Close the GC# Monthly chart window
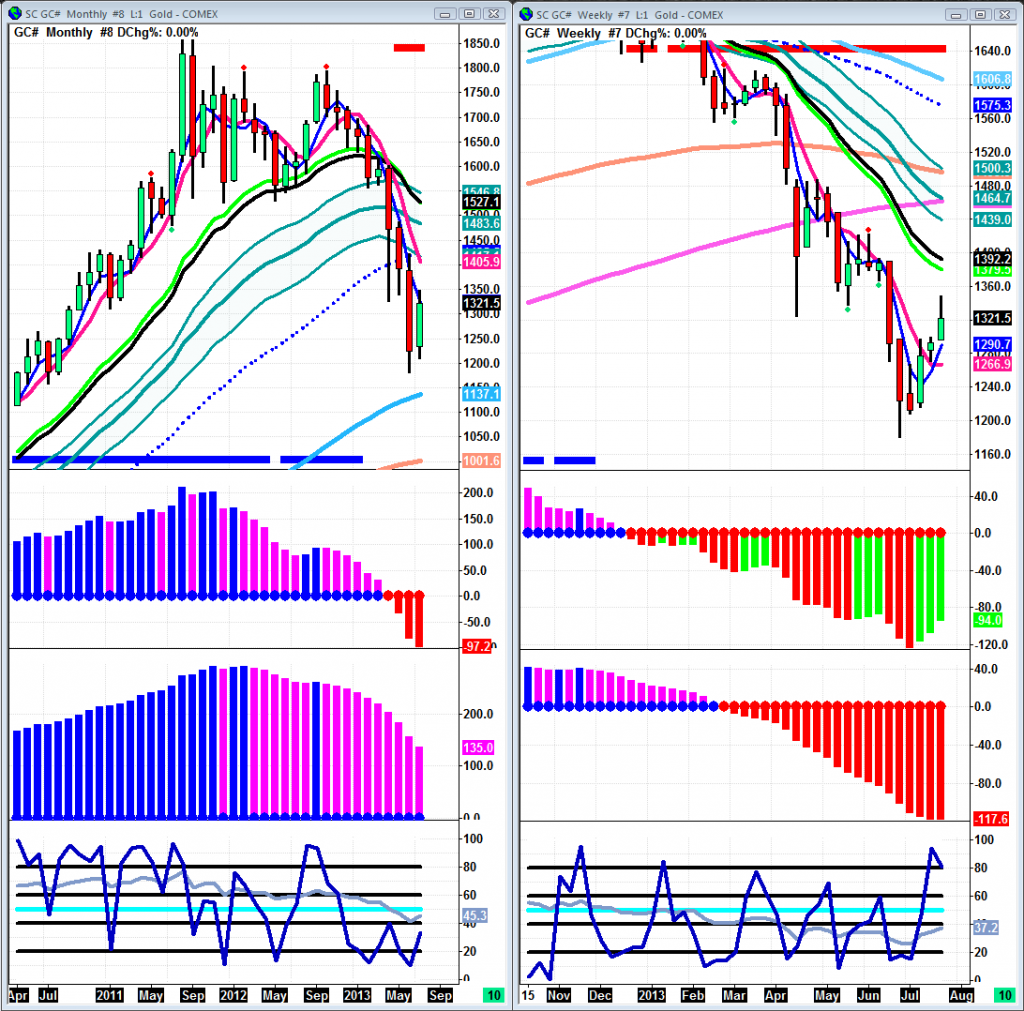Image resolution: width=1024 pixels, height=1011 pixels. [491, 14]
